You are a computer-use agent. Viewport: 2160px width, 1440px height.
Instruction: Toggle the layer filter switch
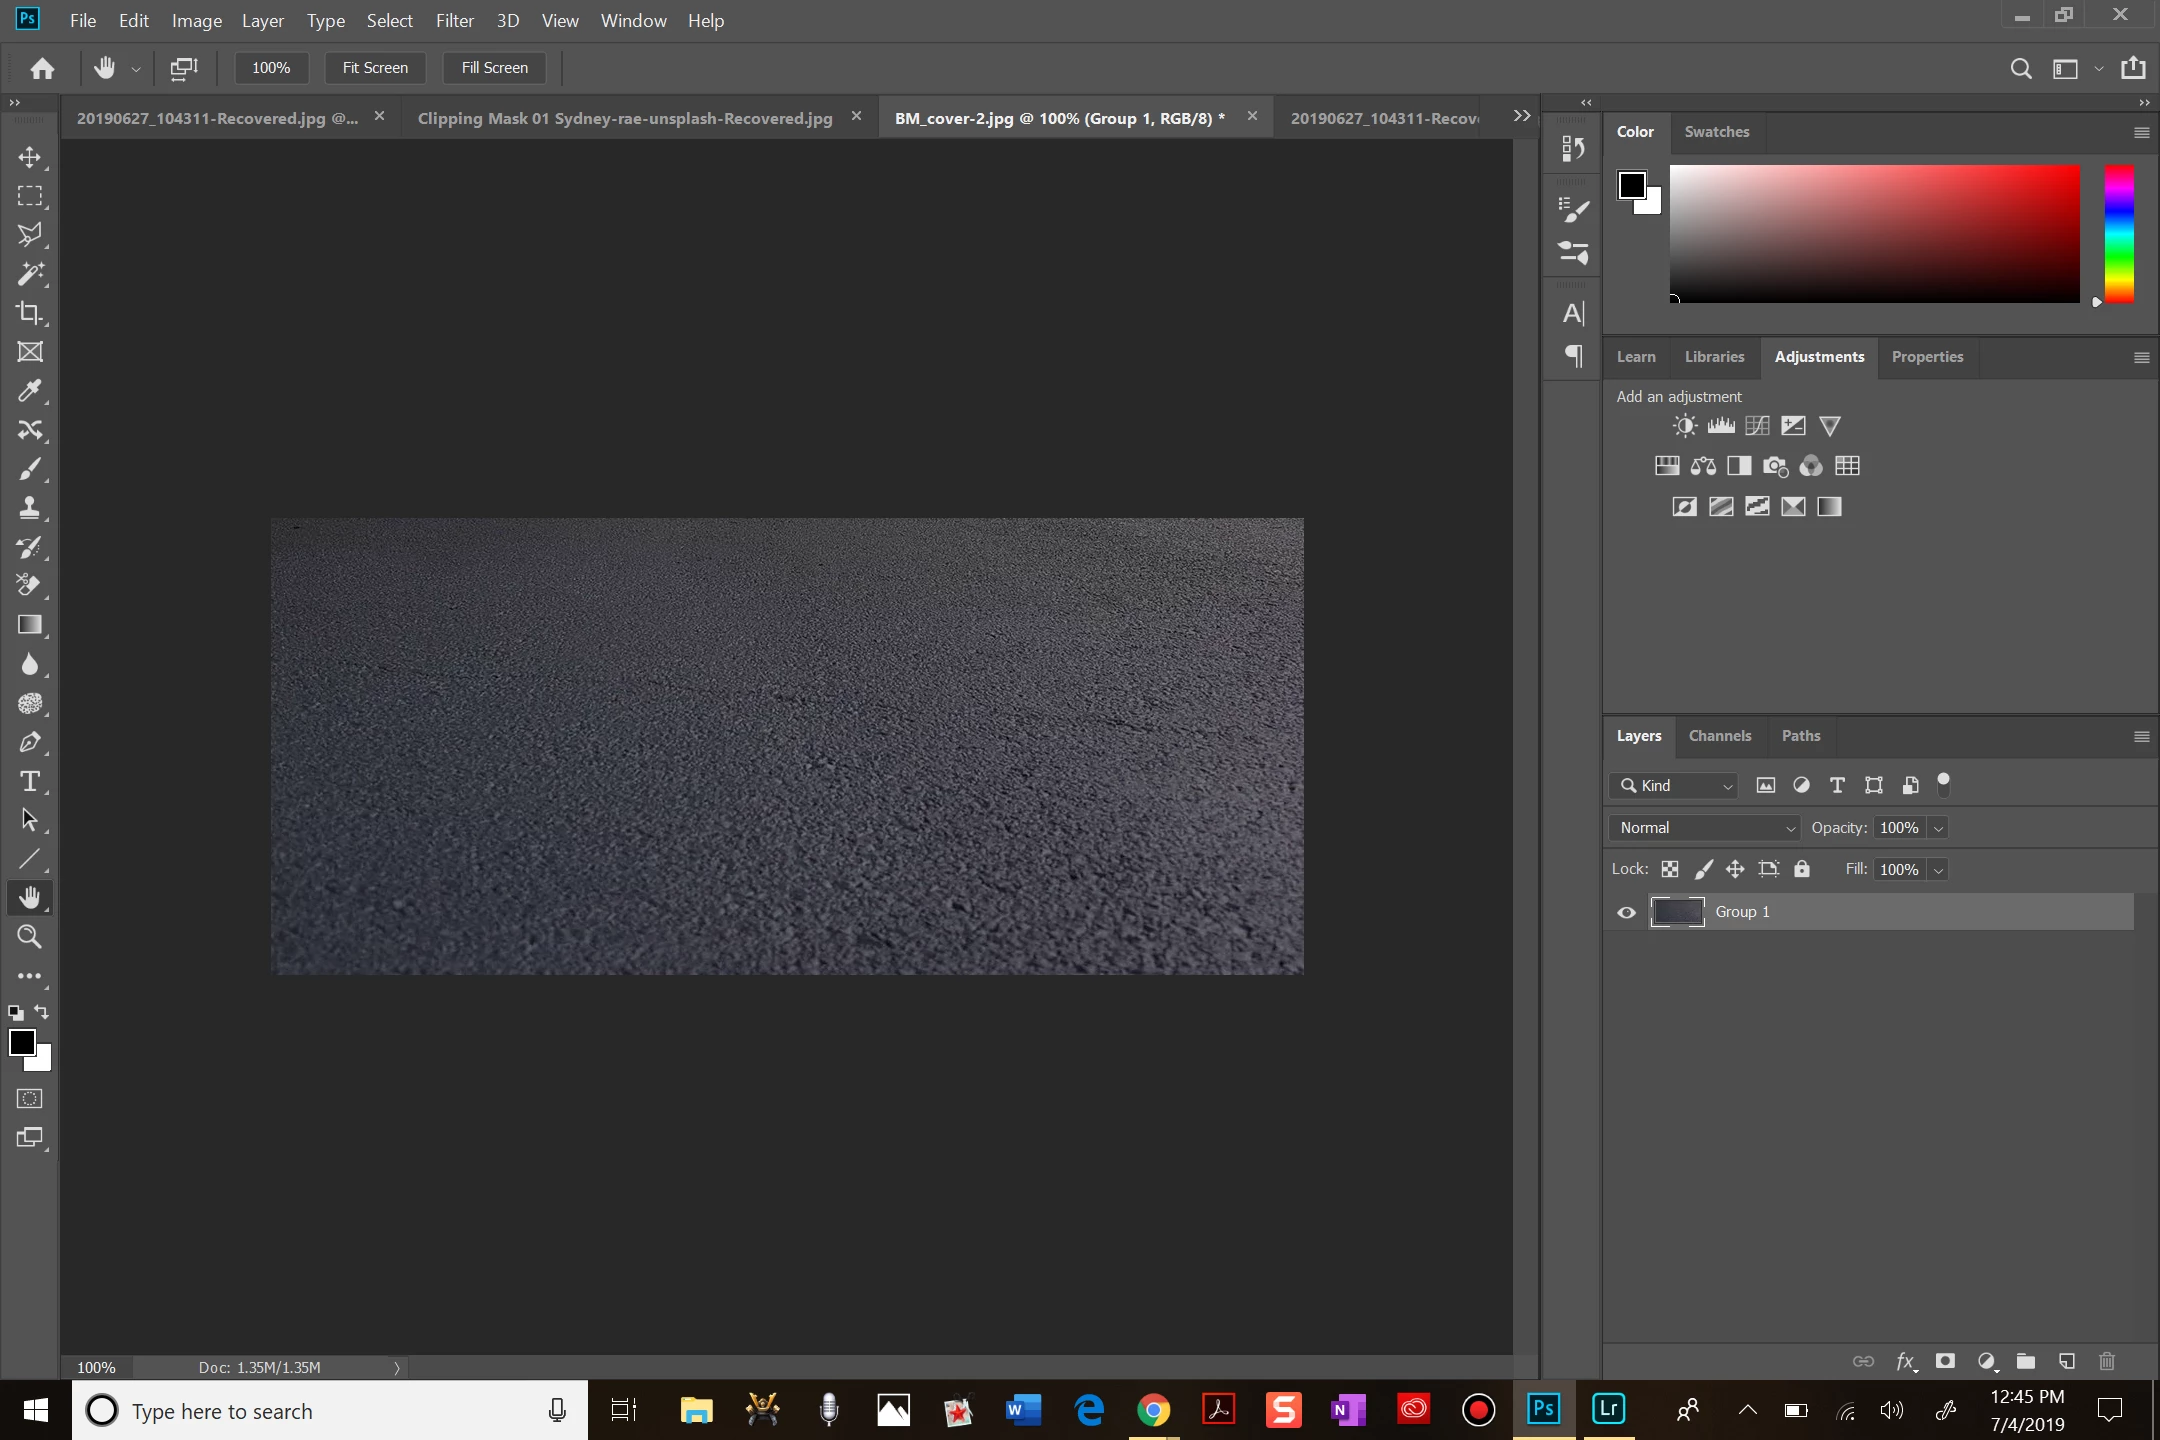pyautogui.click(x=1943, y=785)
